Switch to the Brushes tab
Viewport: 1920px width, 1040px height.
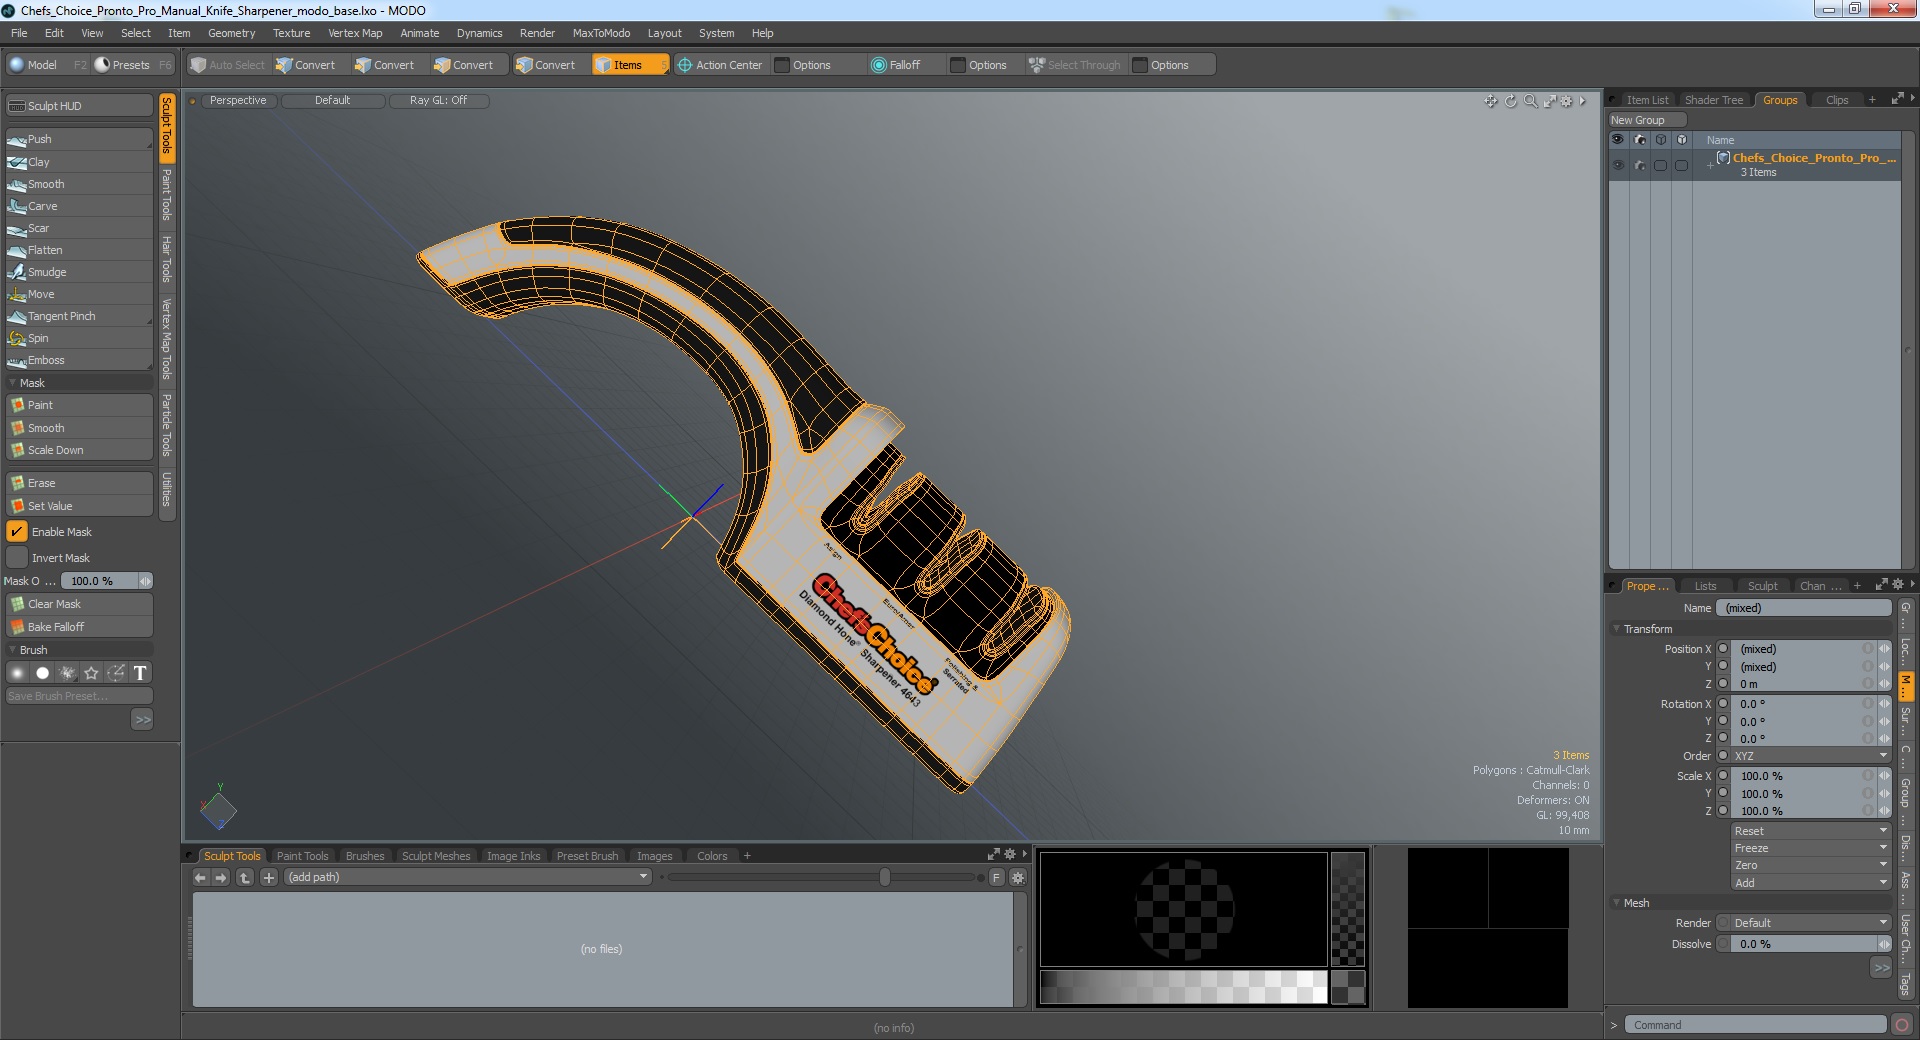point(364,856)
